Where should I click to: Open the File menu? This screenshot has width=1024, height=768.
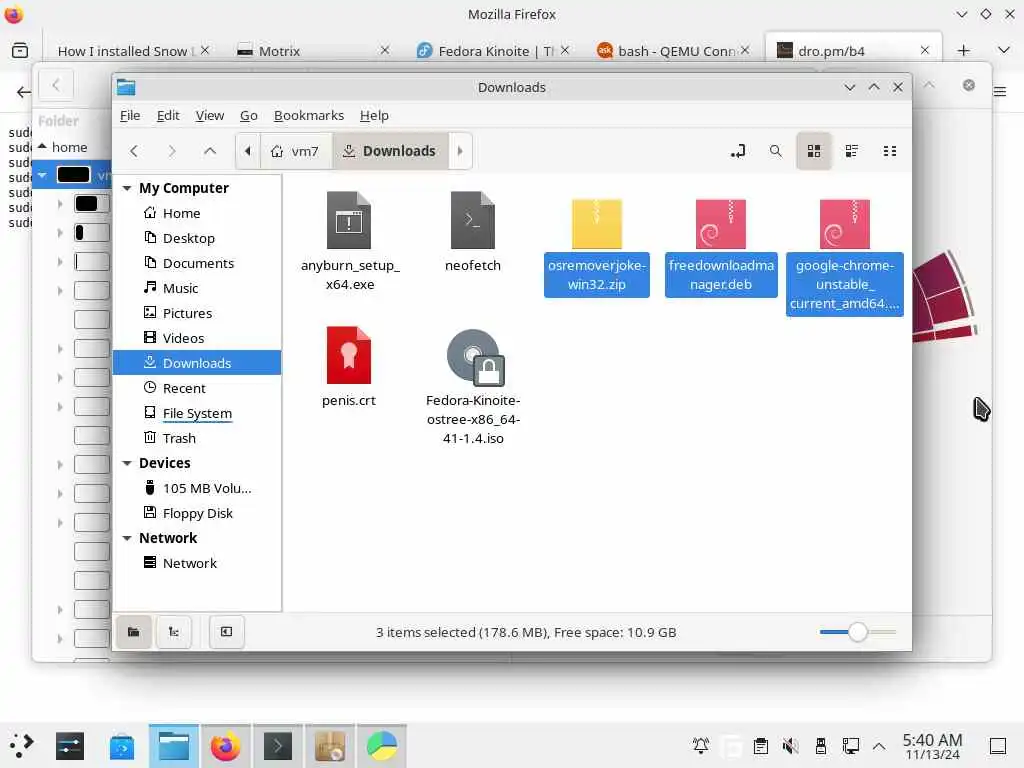click(130, 116)
